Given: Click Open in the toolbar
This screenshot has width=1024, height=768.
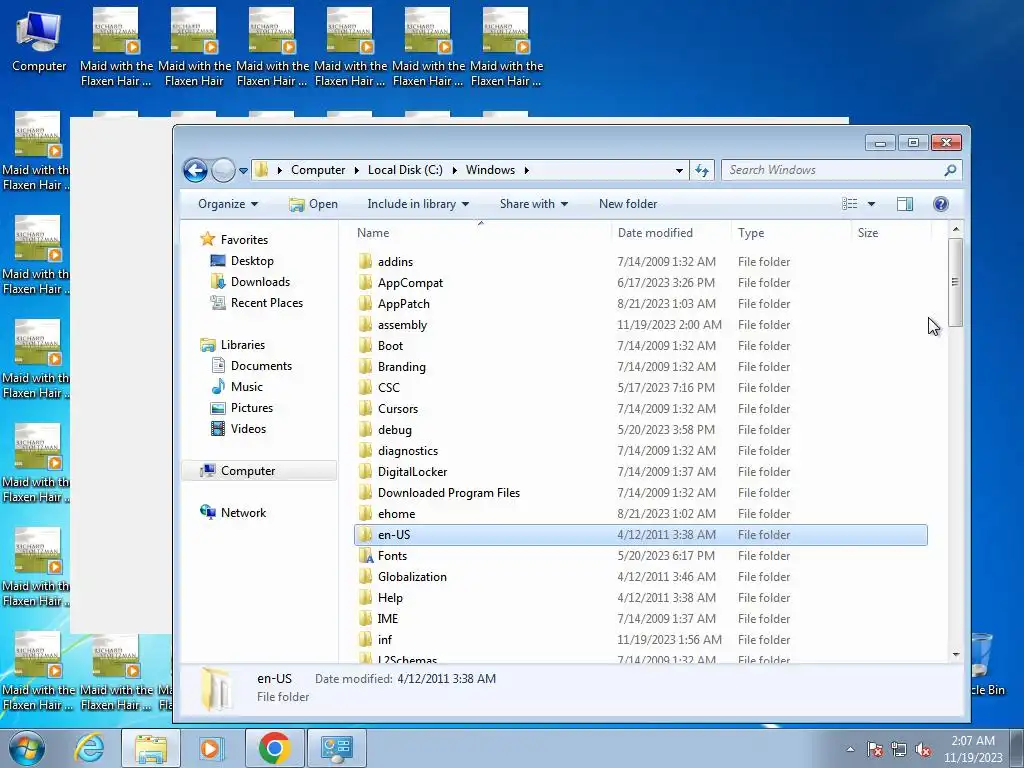Looking at the screenshot, I should tap(313, 204).
